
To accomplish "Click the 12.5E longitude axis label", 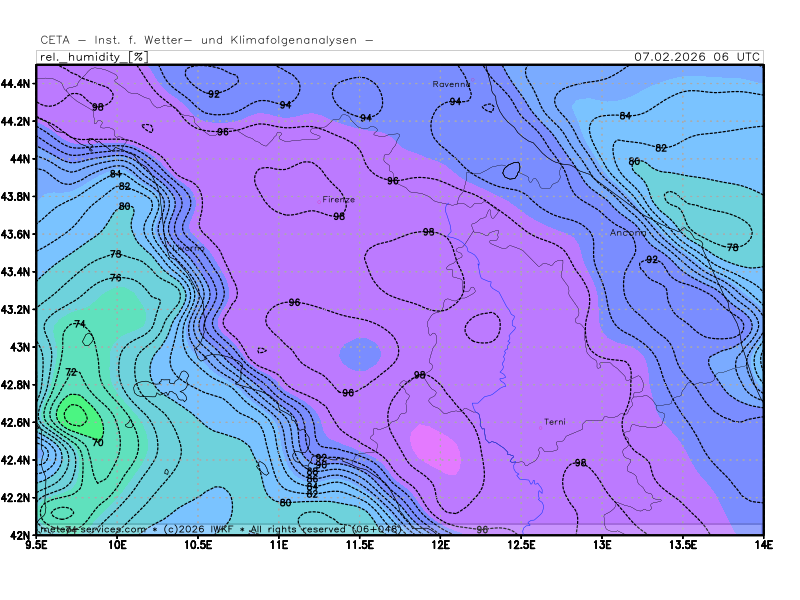I will (x=521, y=545).
